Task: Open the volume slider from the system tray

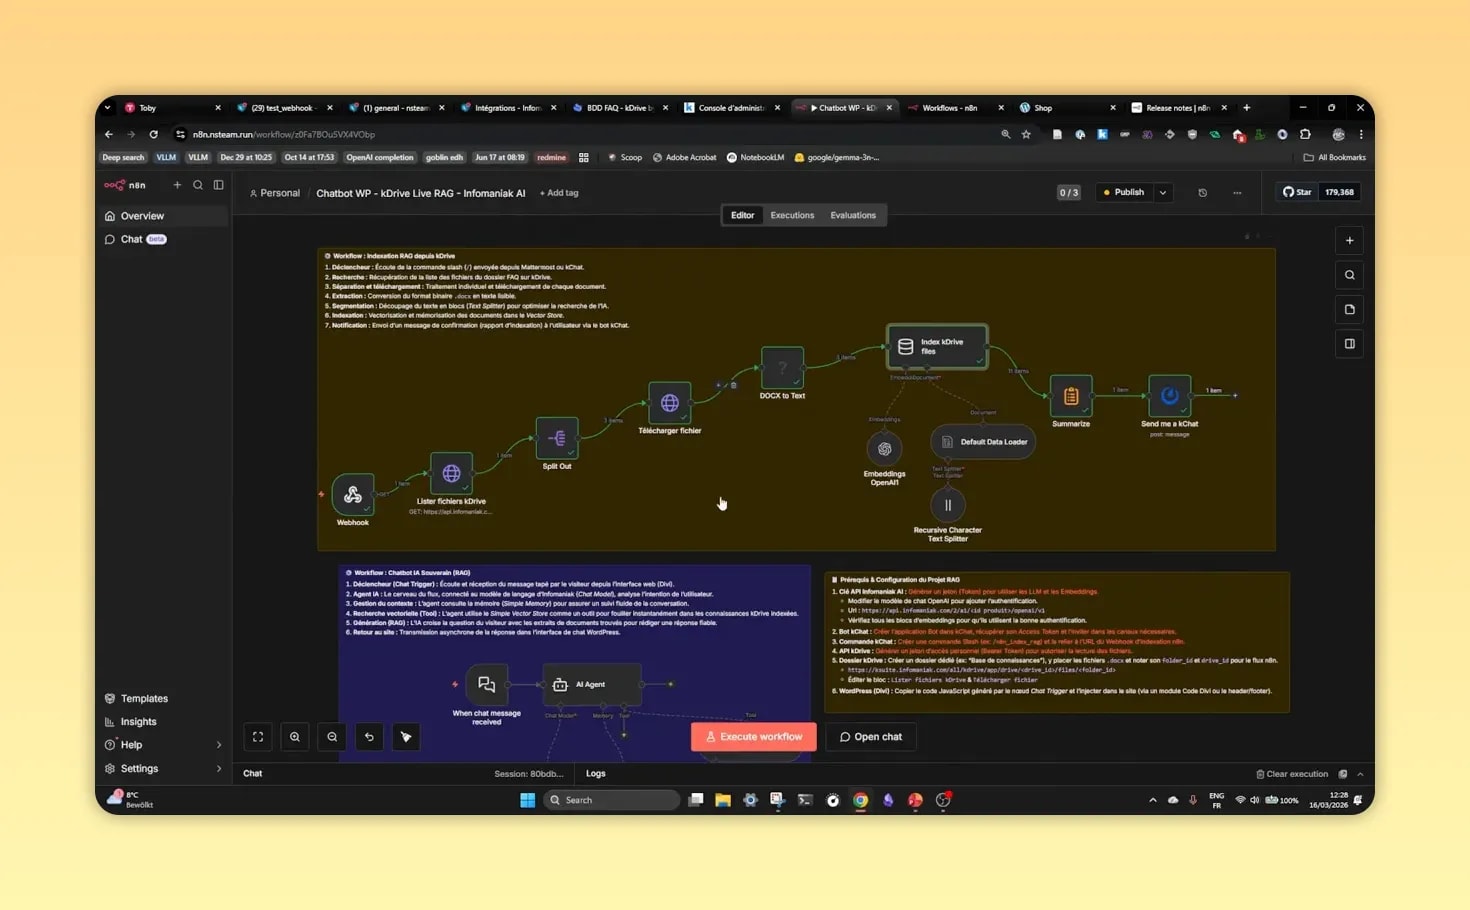Action: tap(1254, 800)
